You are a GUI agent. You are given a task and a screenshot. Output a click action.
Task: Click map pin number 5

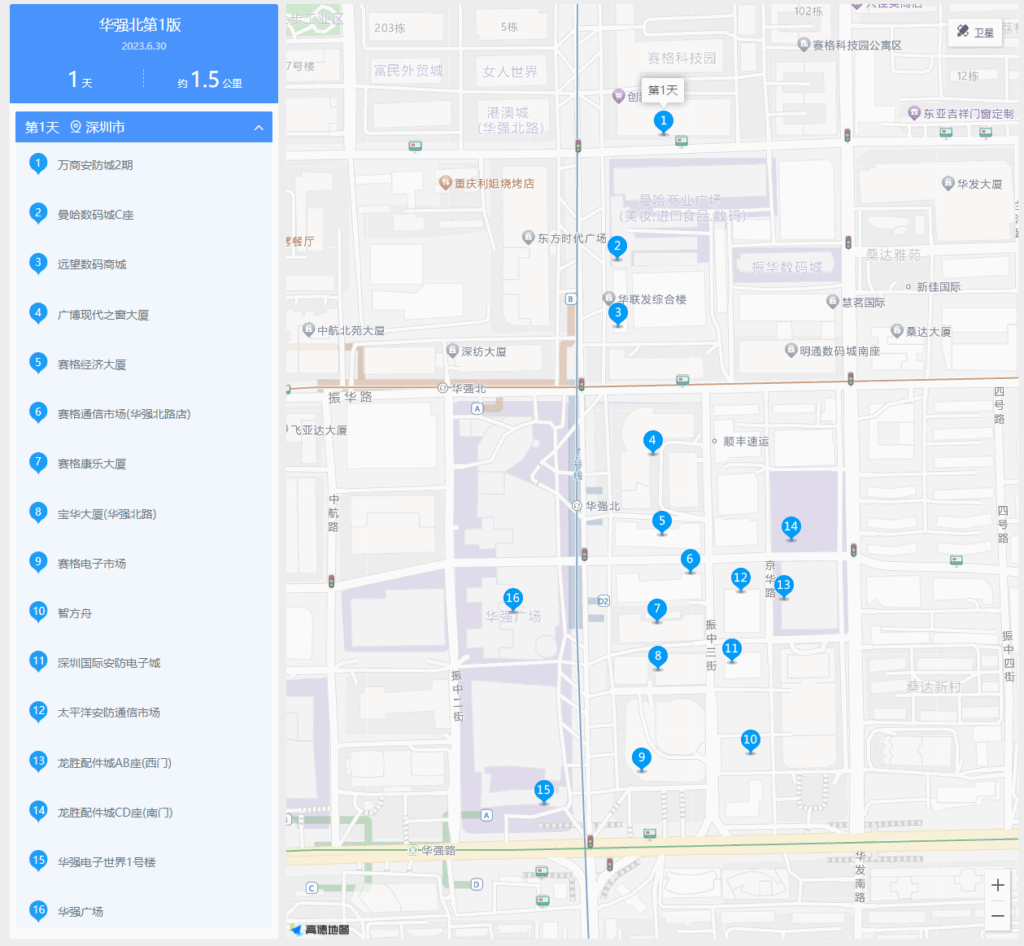(x=662, y=522)
